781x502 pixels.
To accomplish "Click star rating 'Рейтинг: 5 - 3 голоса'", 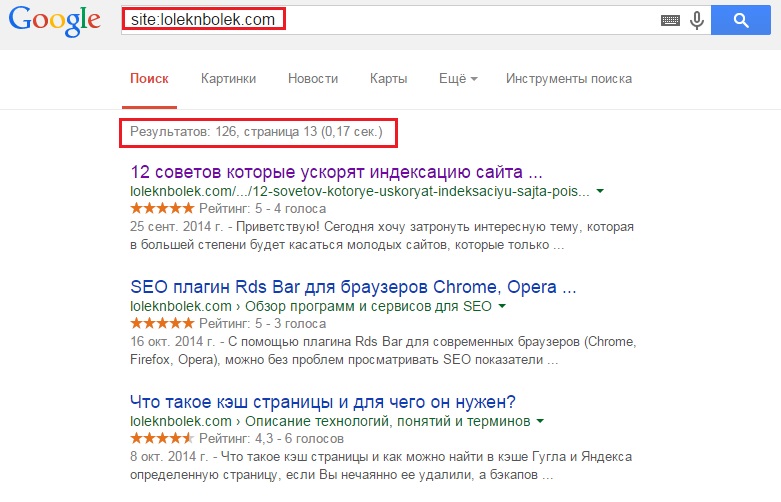I will (228, 324).
